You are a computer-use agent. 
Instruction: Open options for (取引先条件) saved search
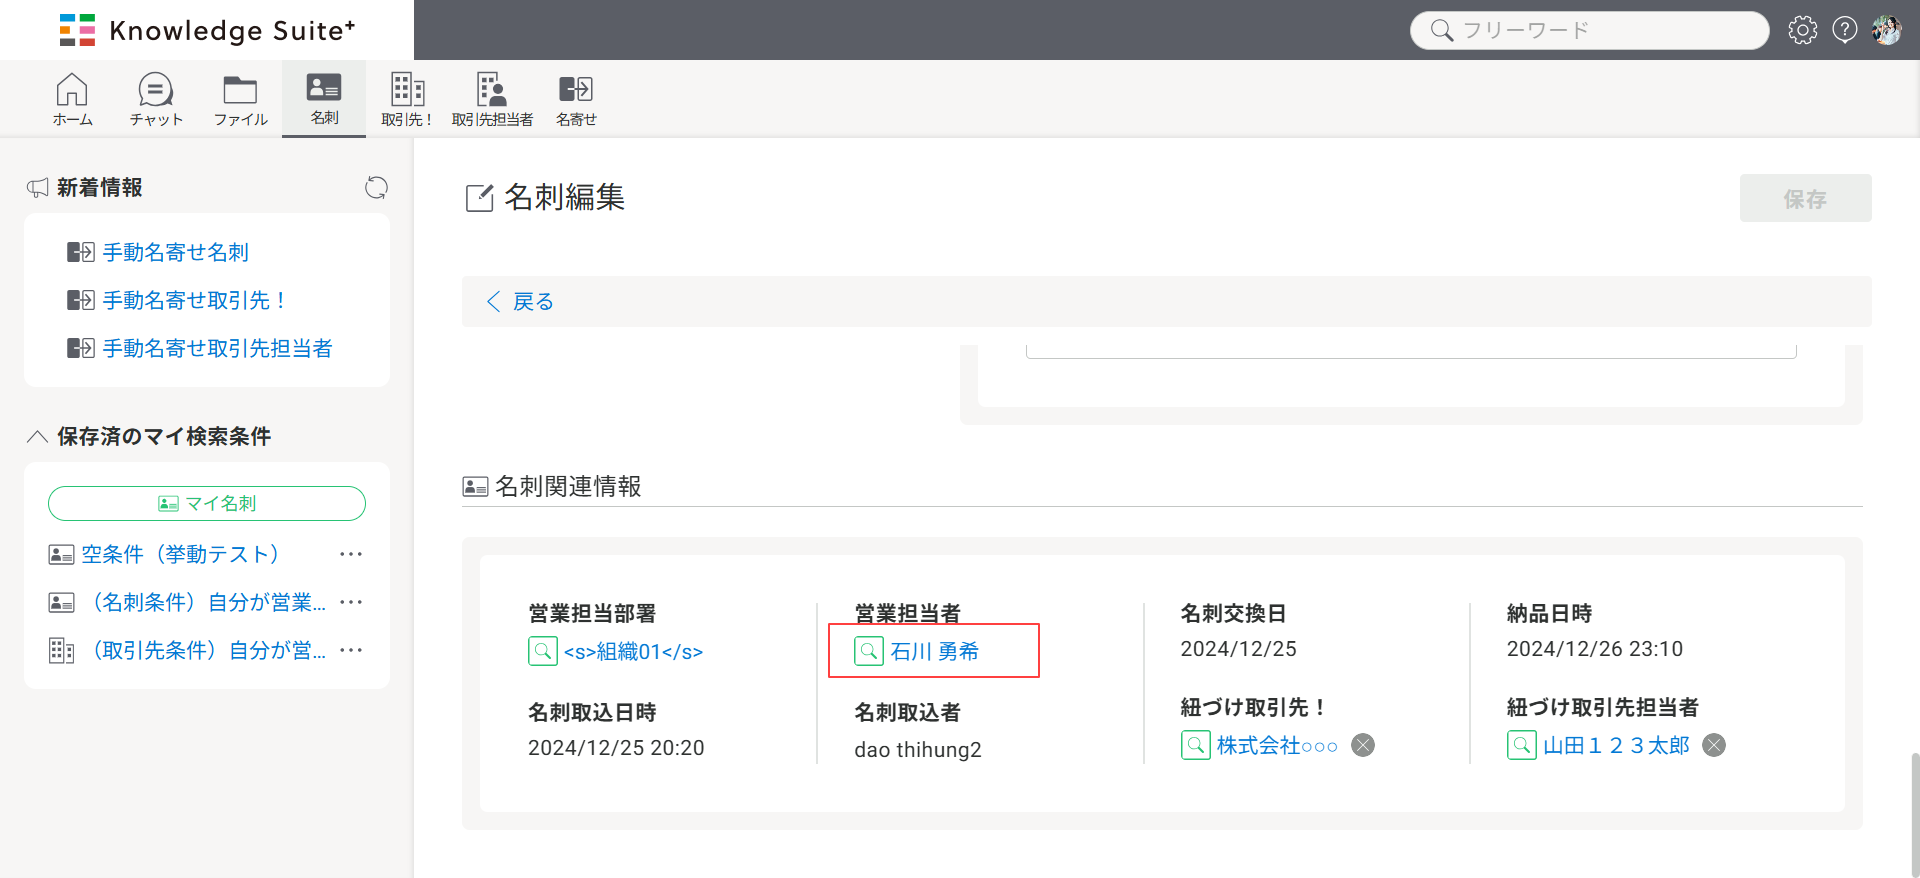[x=351, y=650]
